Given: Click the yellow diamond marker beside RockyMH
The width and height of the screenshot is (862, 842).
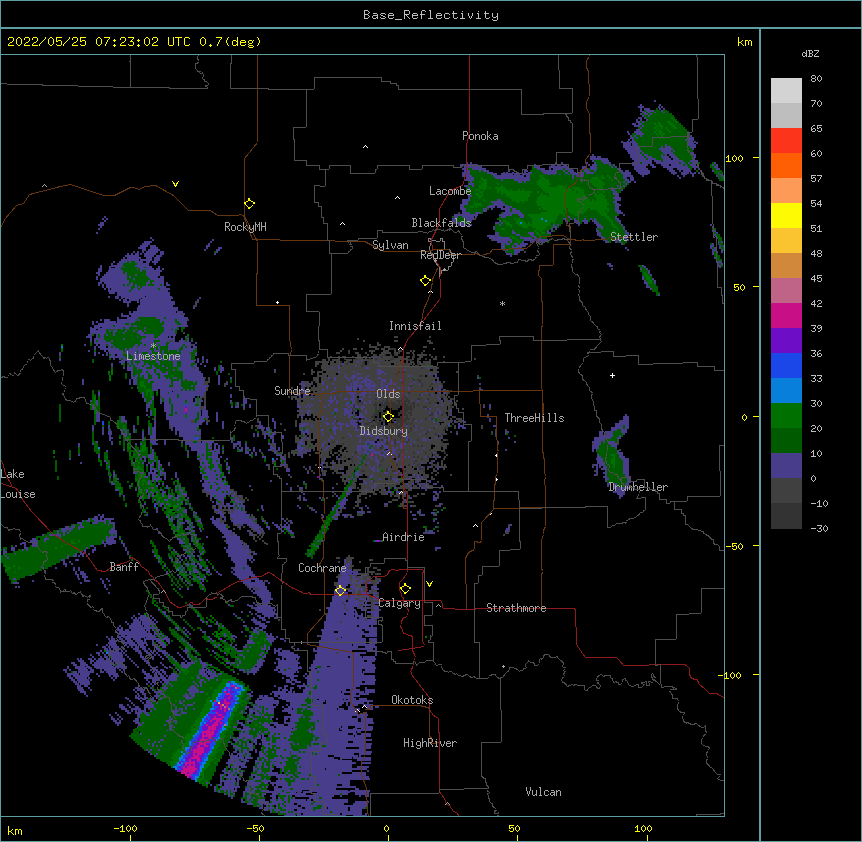Looking at the screenshot, I should pyautogui.click(x=250, y=204).
